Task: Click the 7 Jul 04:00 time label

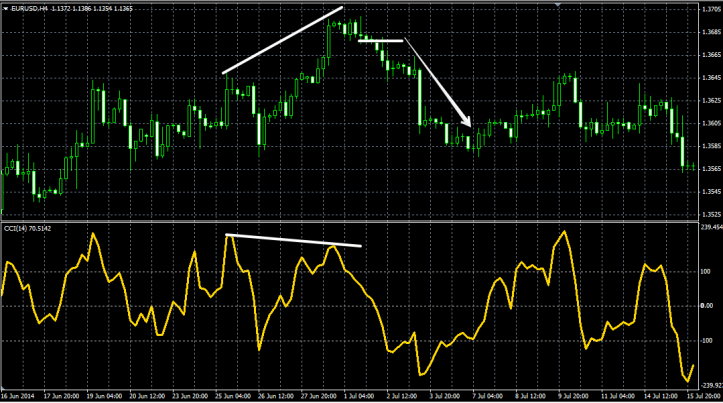Action: pyautogui.click(x=488, y=396)
